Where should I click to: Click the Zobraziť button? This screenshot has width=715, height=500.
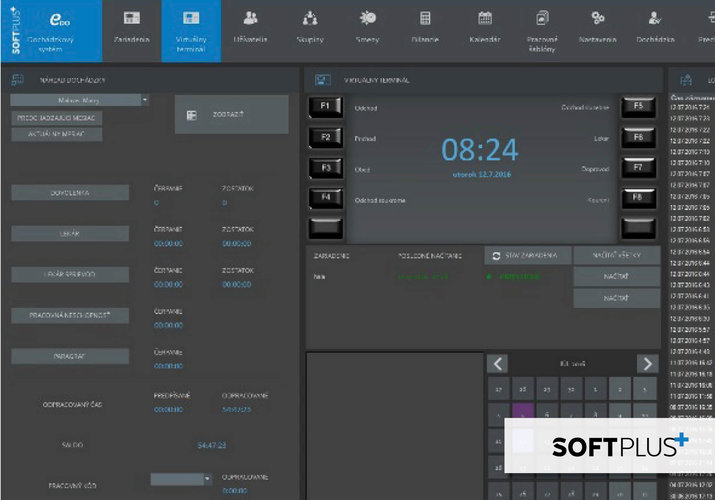(x=231, y=115)
